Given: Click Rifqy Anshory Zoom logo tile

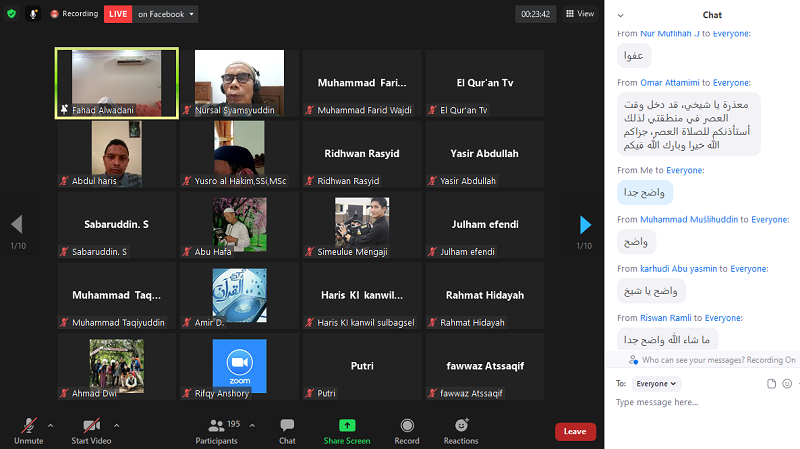Looking at the screenshot, I should pyautogui.click(x=239, y=367).
